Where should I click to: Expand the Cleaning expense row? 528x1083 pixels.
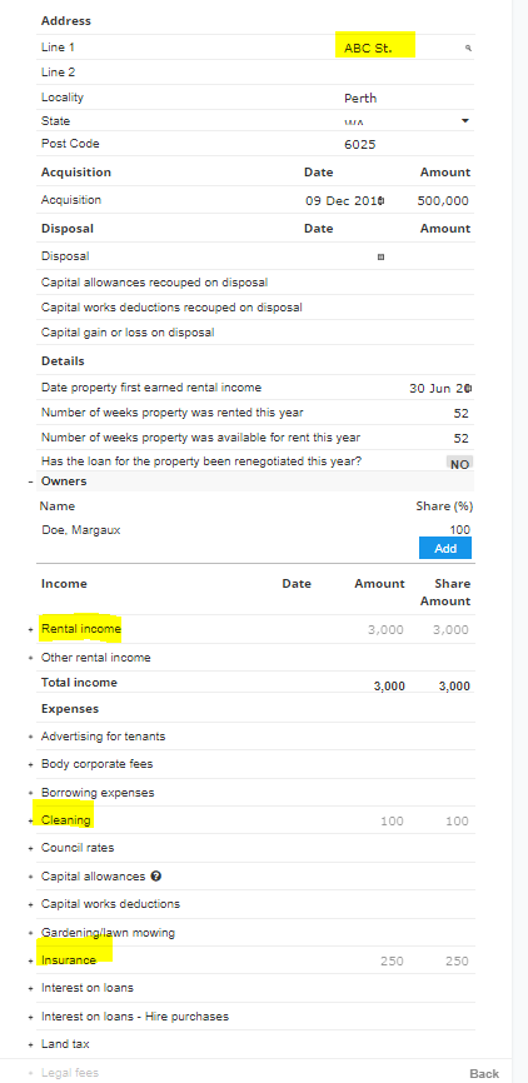coord(30,821)
